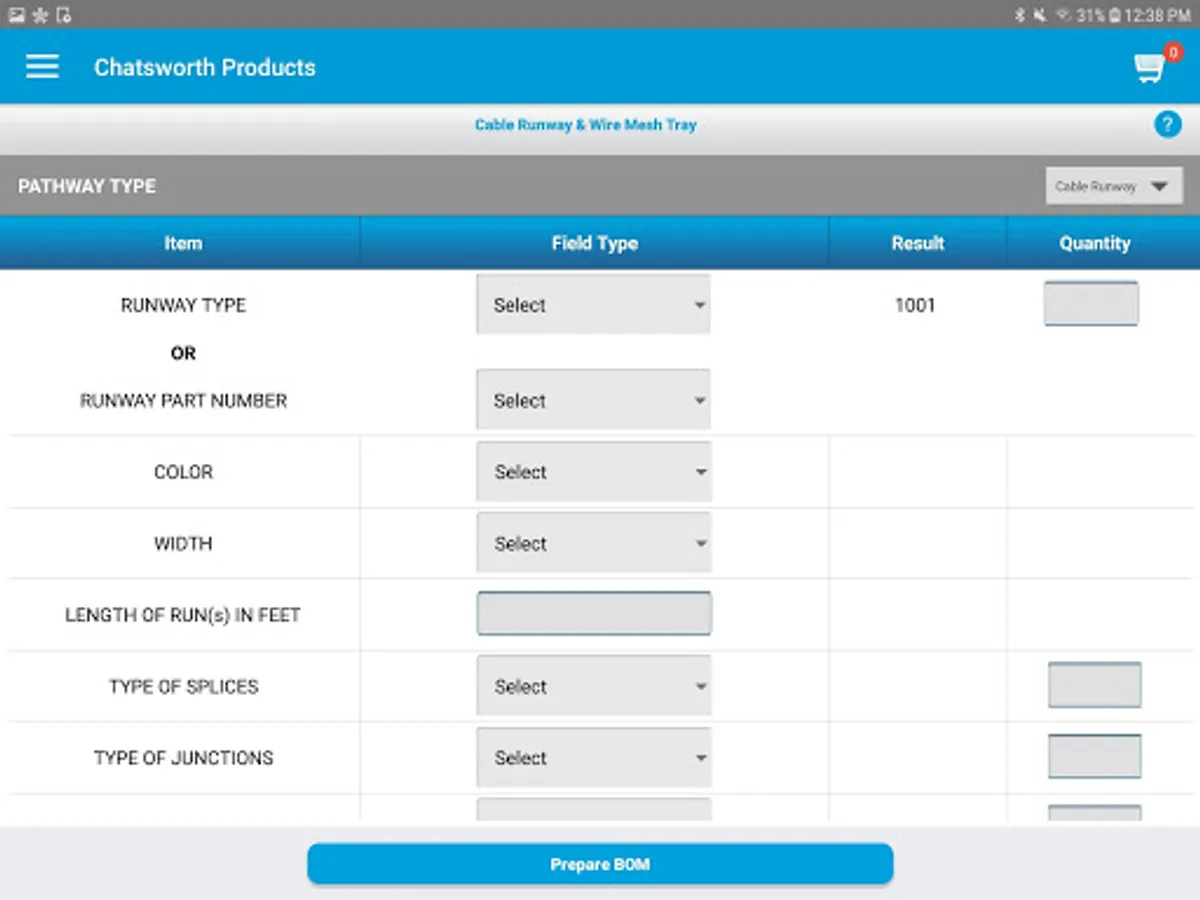Screen dimensions: 1200x900
Task: Focus the Type of Splices quantity field
Action: coord(1095,685)
